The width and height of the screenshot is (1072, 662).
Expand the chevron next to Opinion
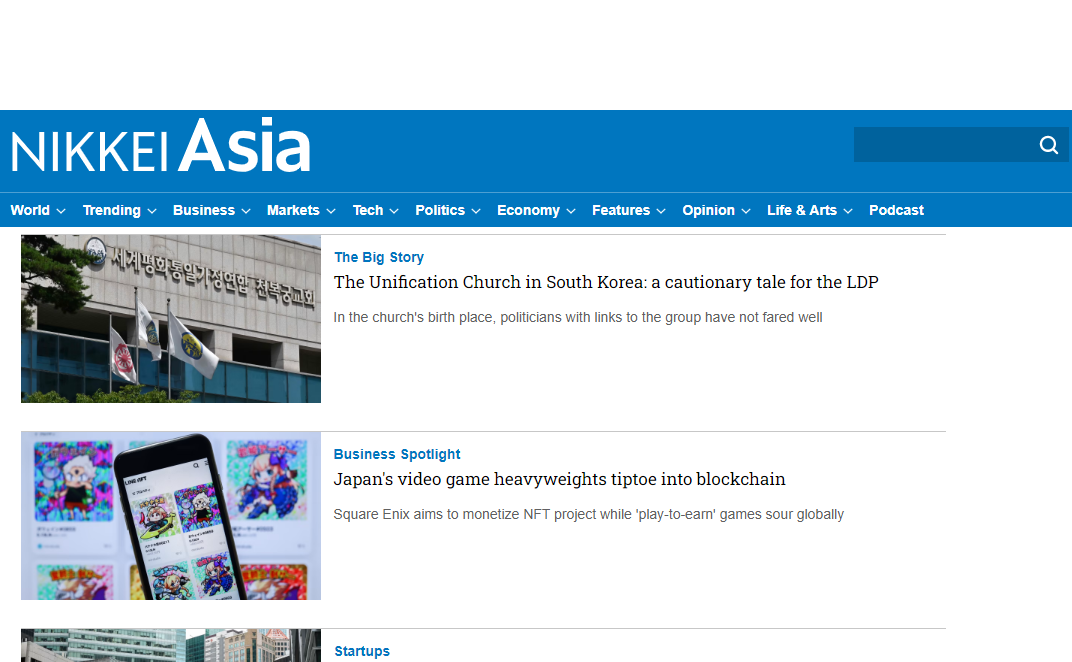point(746,211)
